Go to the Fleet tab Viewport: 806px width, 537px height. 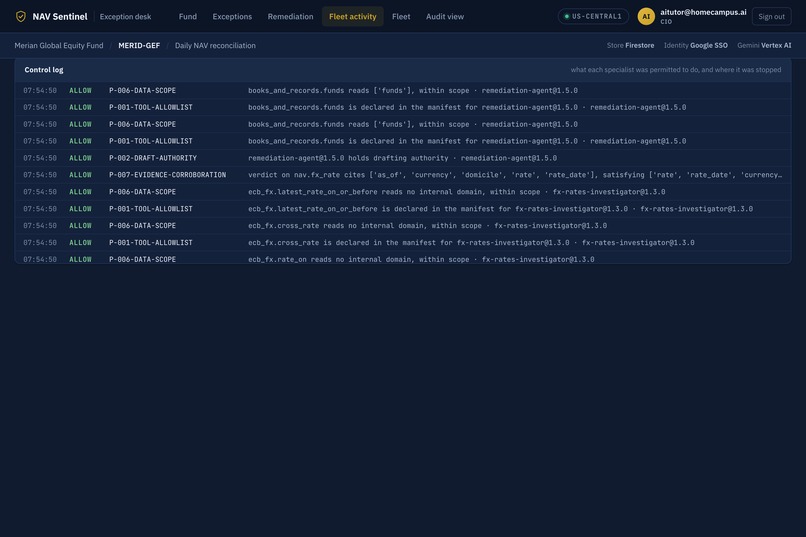401,16
